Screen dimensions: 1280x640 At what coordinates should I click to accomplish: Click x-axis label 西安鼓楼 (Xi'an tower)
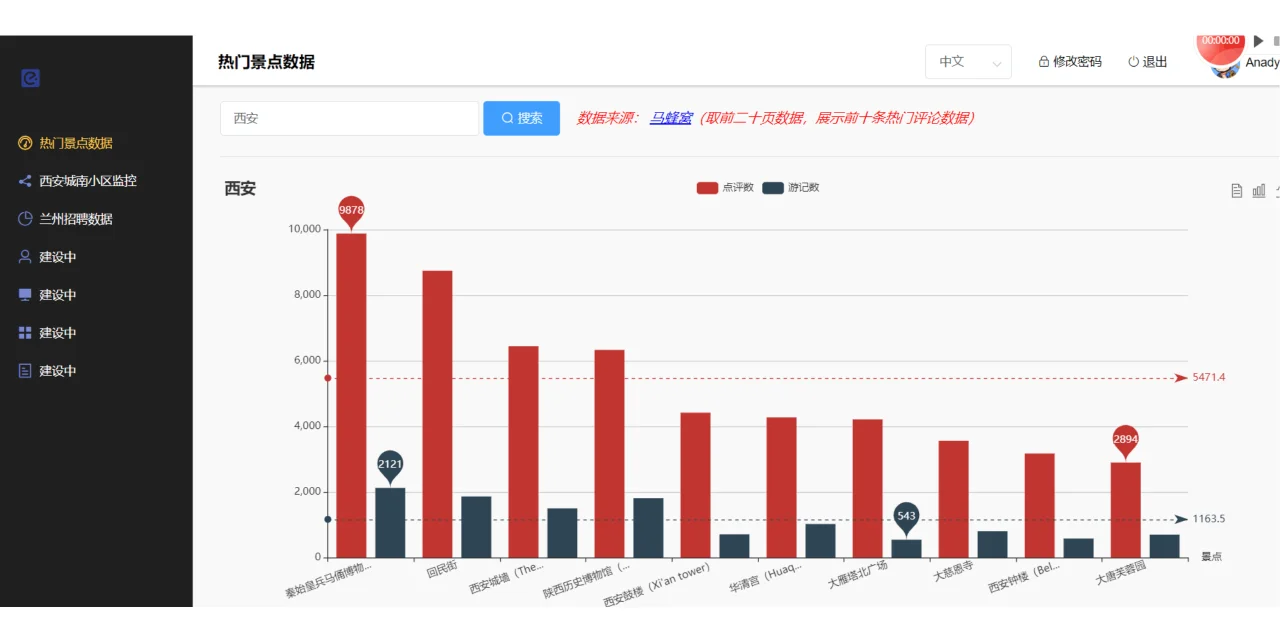click(656, 585)
